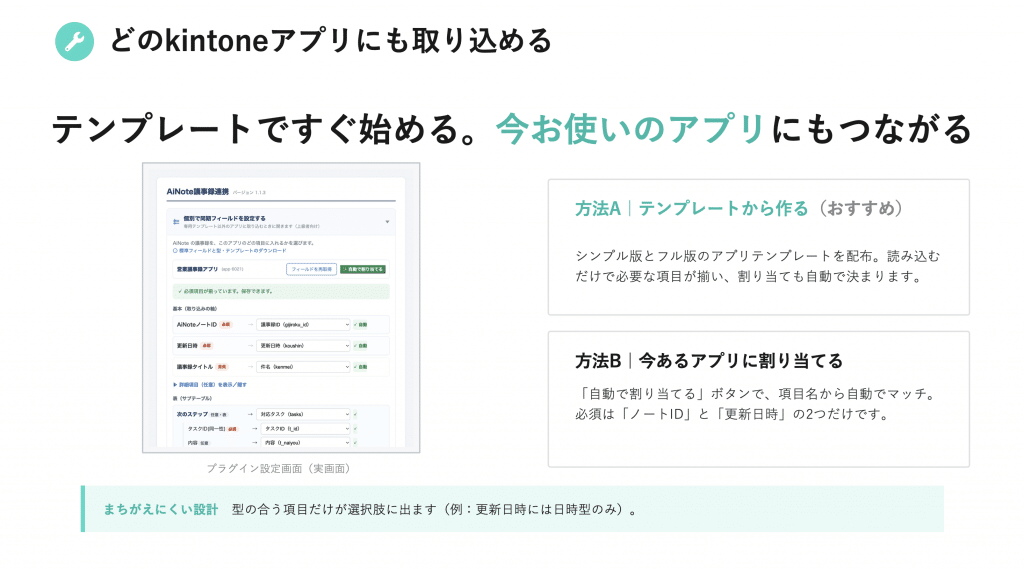Click the '方法A｜テンプレートから作る' heading

tap(692, 208)
